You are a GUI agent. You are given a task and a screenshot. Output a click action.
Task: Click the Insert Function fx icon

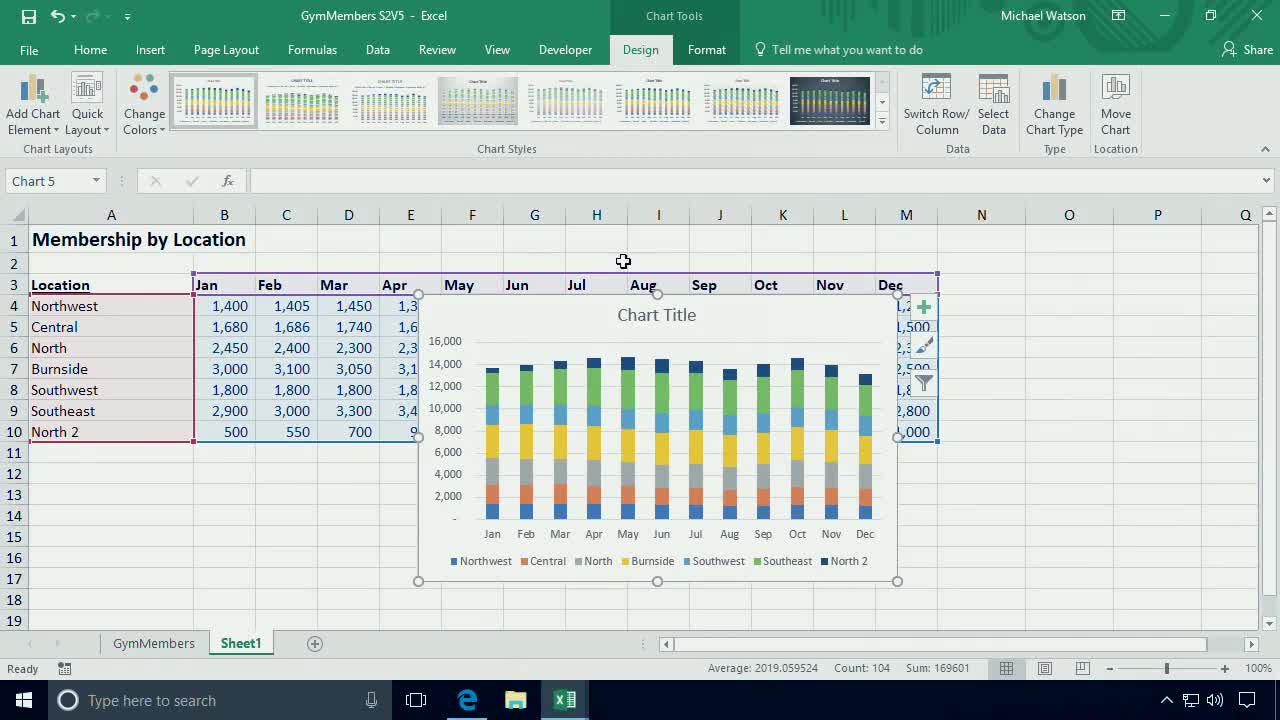(227, 181)
